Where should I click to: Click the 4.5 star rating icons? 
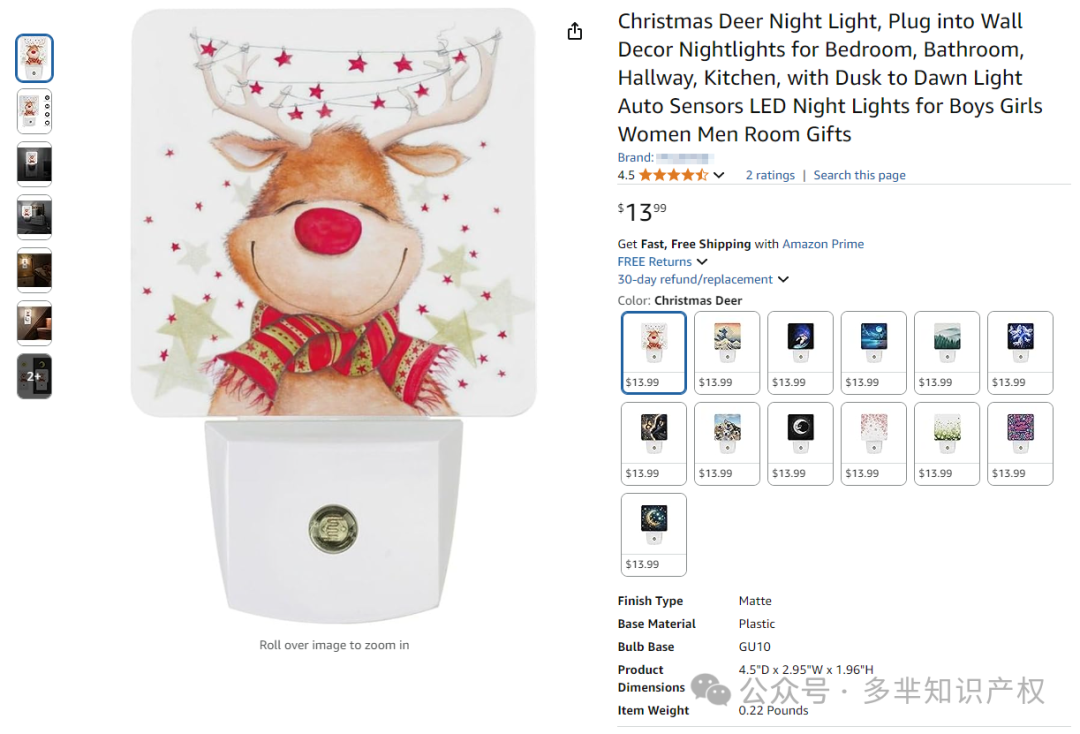(x=673, y=175)
